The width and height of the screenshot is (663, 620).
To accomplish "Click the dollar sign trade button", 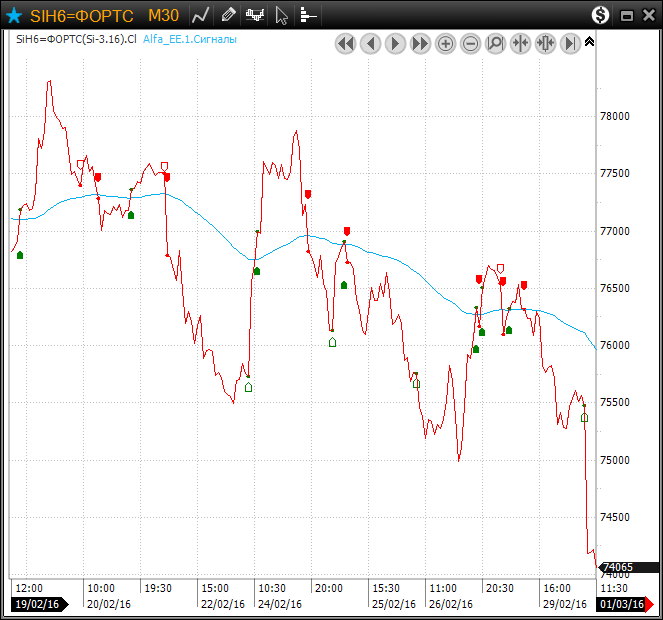I will tap(600, 15).
